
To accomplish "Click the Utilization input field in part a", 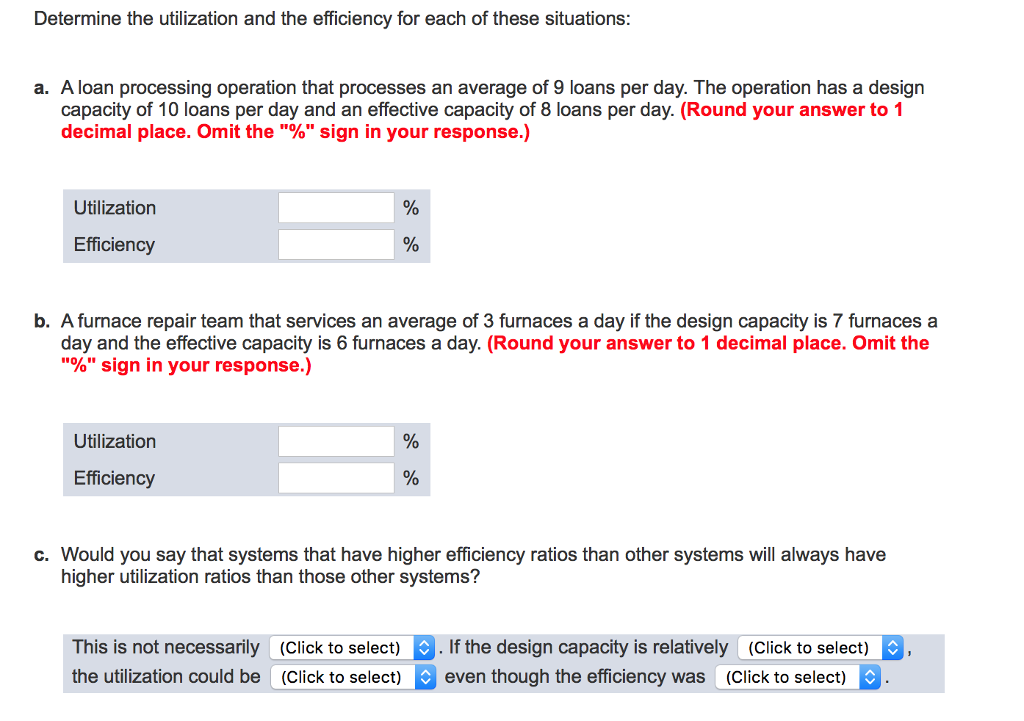I will coord(335,207).
